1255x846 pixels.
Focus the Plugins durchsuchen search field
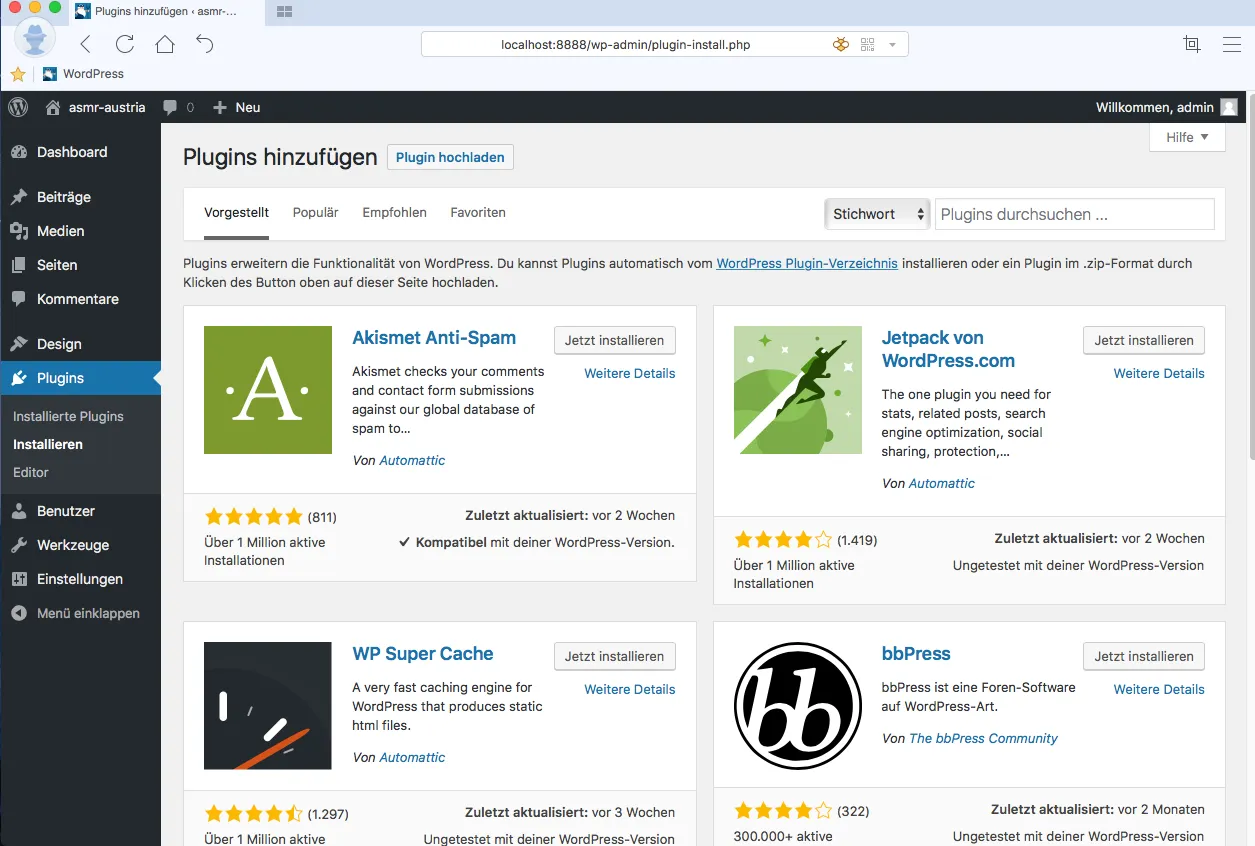click(x=1075, y=214)
